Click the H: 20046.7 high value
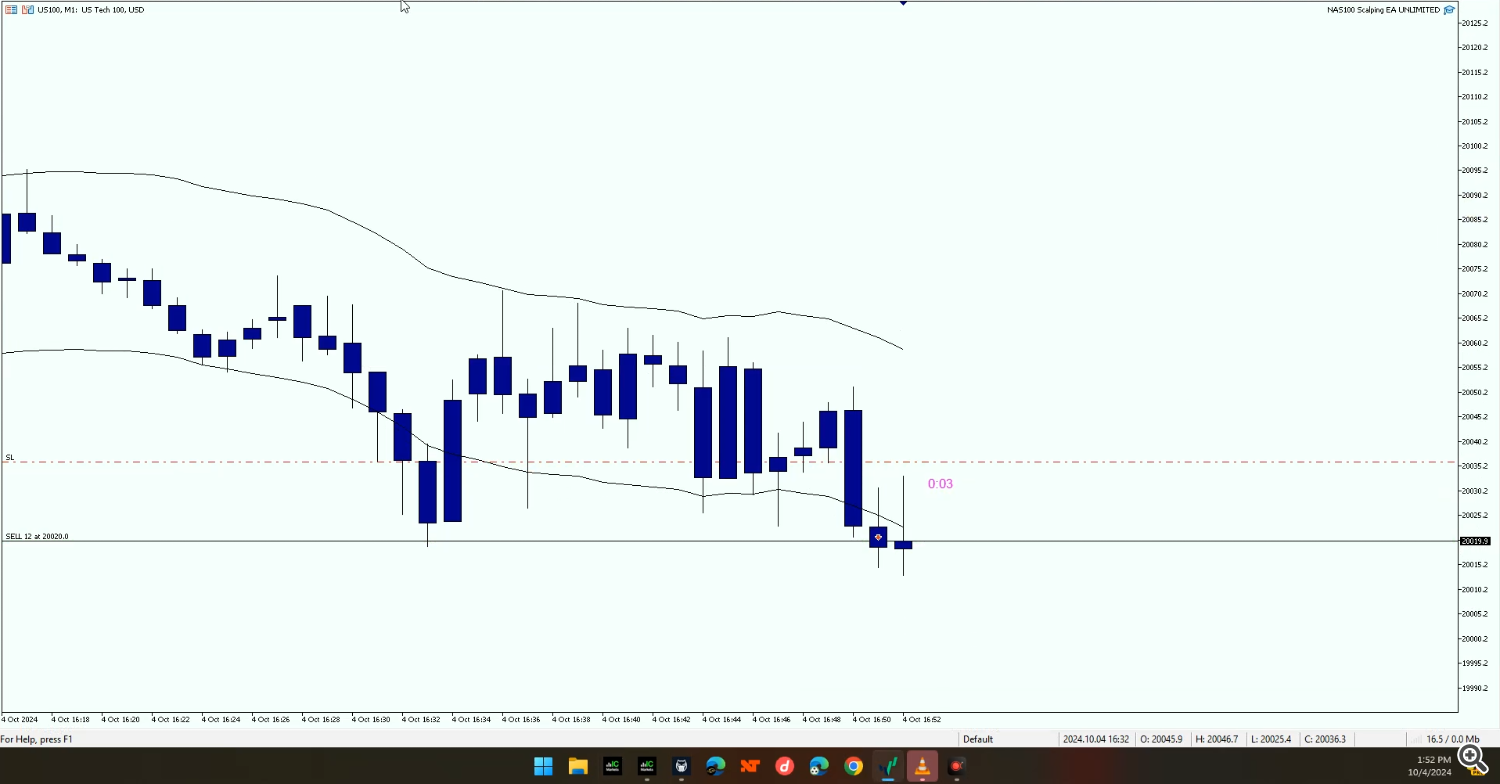The image size is (1500, 784). click(1216, 739)
